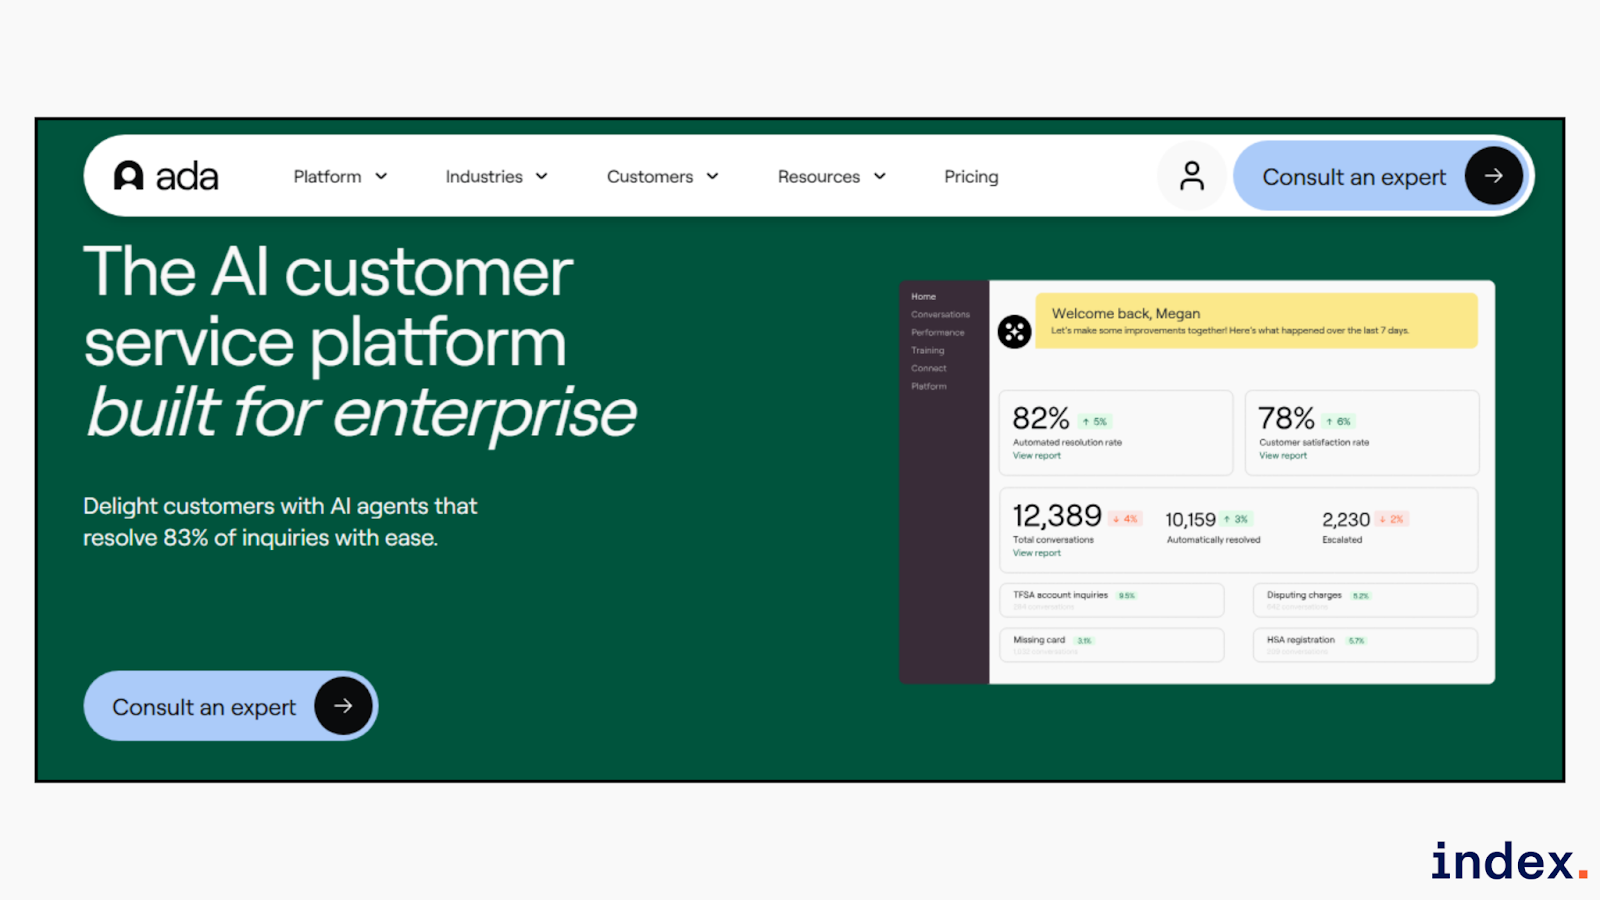The height and width of the screenshot is (900, 1600).
Task: Click the sparkle AI assistant icon in dashboard
Action: click(1014, 331)
